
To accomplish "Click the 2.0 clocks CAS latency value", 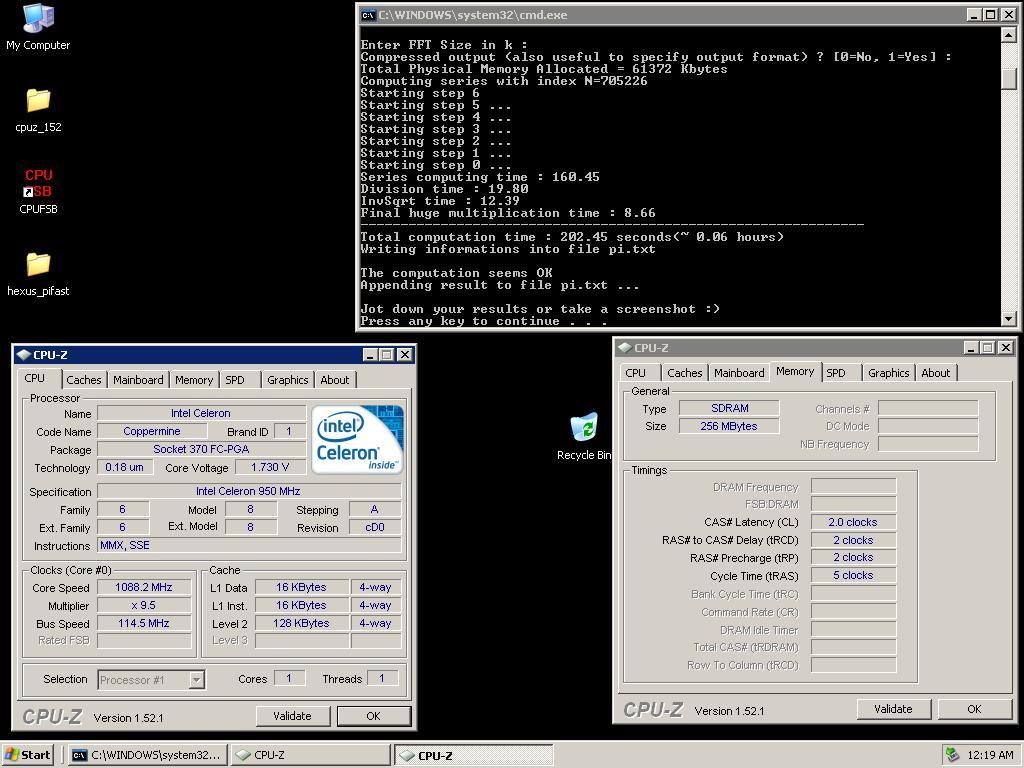I will [853, 522].
